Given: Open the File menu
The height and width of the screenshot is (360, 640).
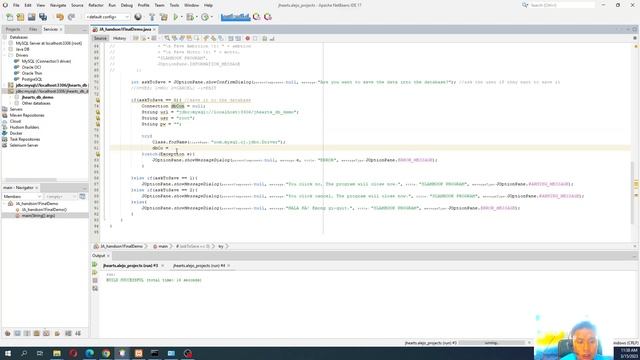Looking at the screenshot, I should pos(16,5).
